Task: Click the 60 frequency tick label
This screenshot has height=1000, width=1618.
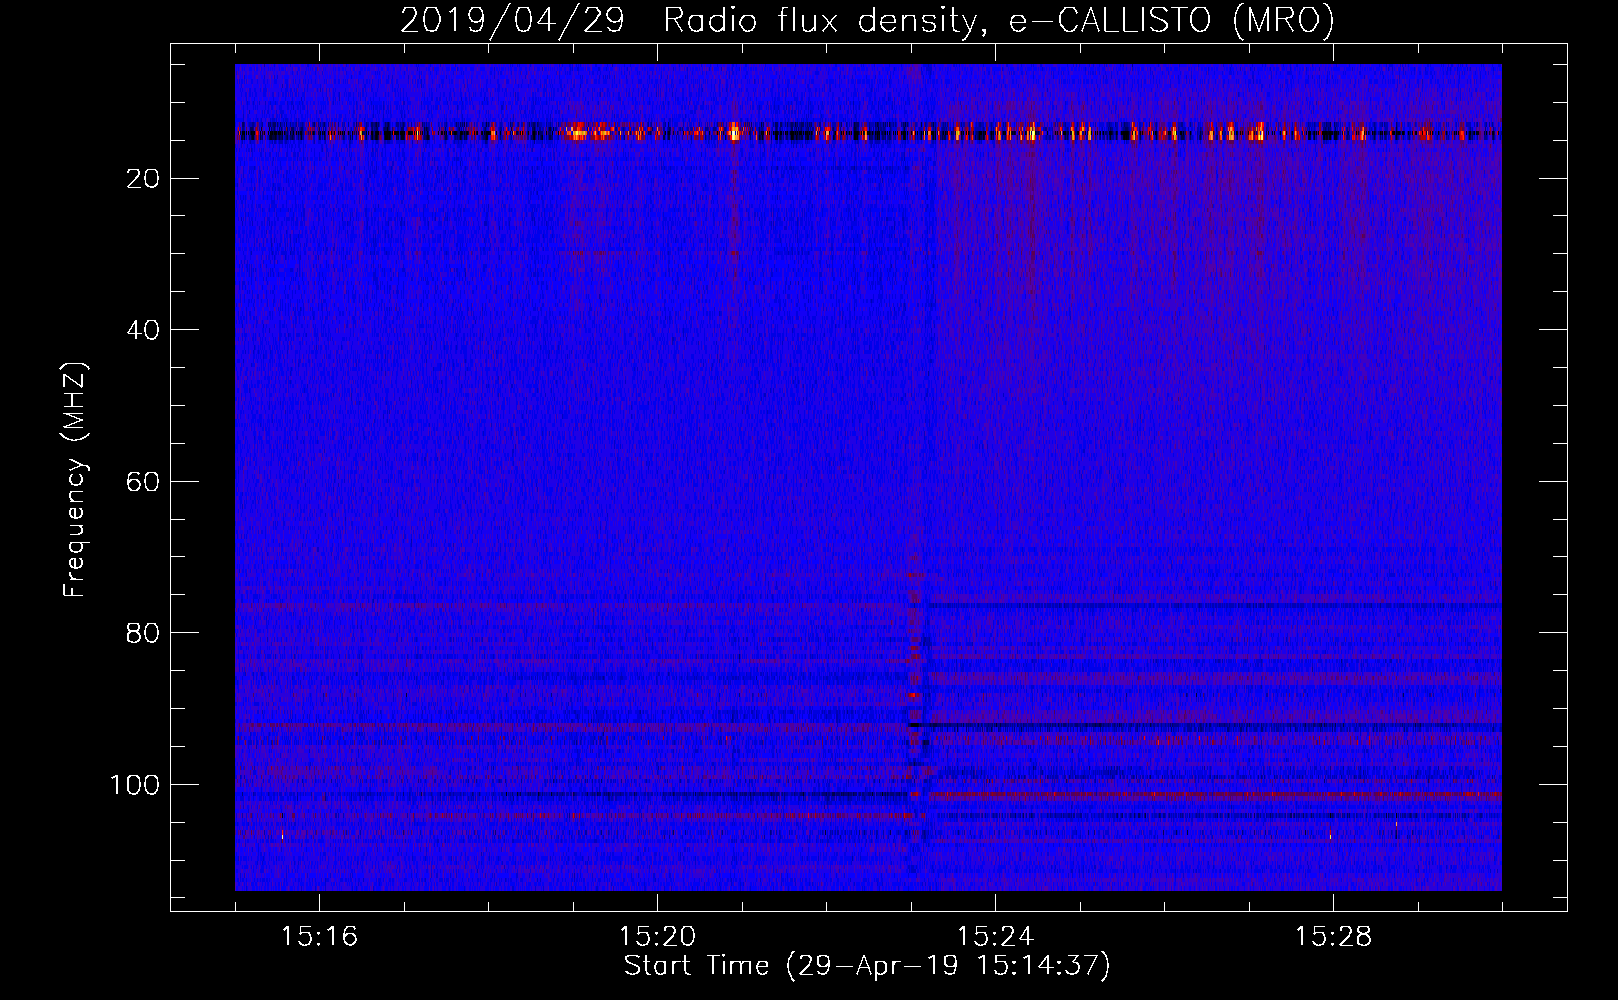Action: click(x=144, y=482)
